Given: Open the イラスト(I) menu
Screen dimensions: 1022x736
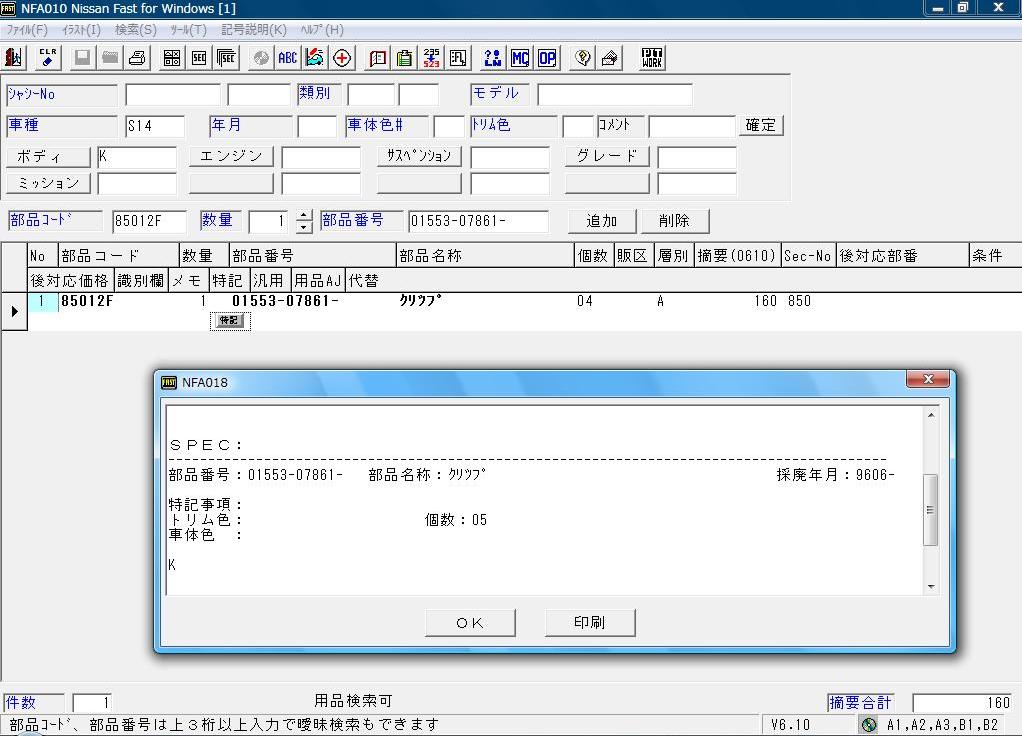Looking at the screenshot, I should pyautogui.click(x=81, y=30).
